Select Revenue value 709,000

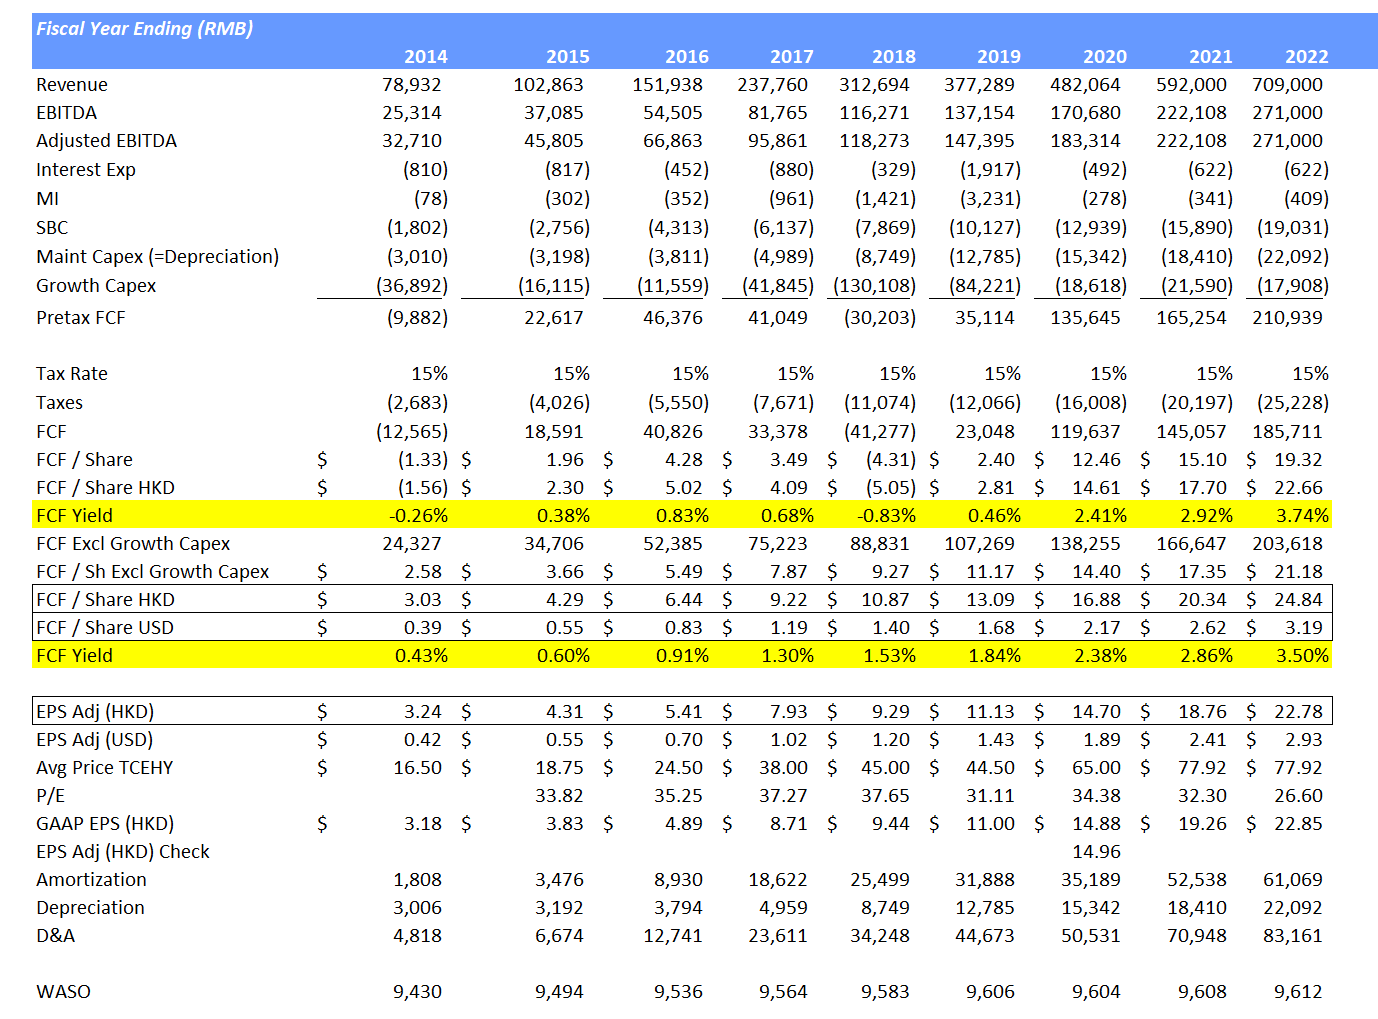pyautogui.click(x=1287, y=85)
